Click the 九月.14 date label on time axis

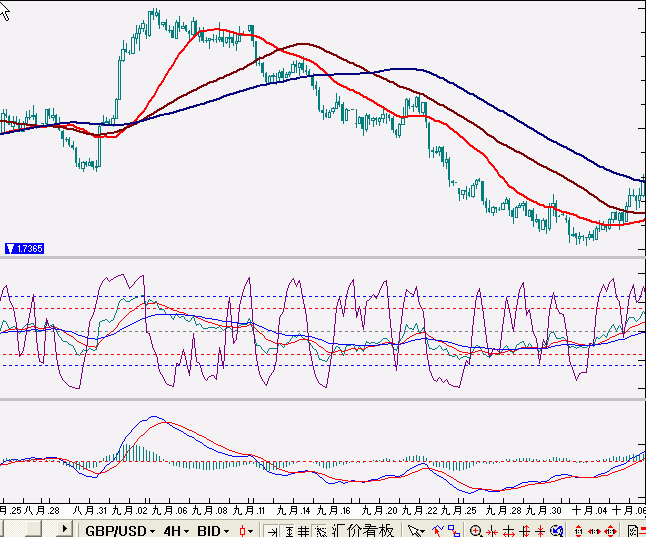point(293,510)
